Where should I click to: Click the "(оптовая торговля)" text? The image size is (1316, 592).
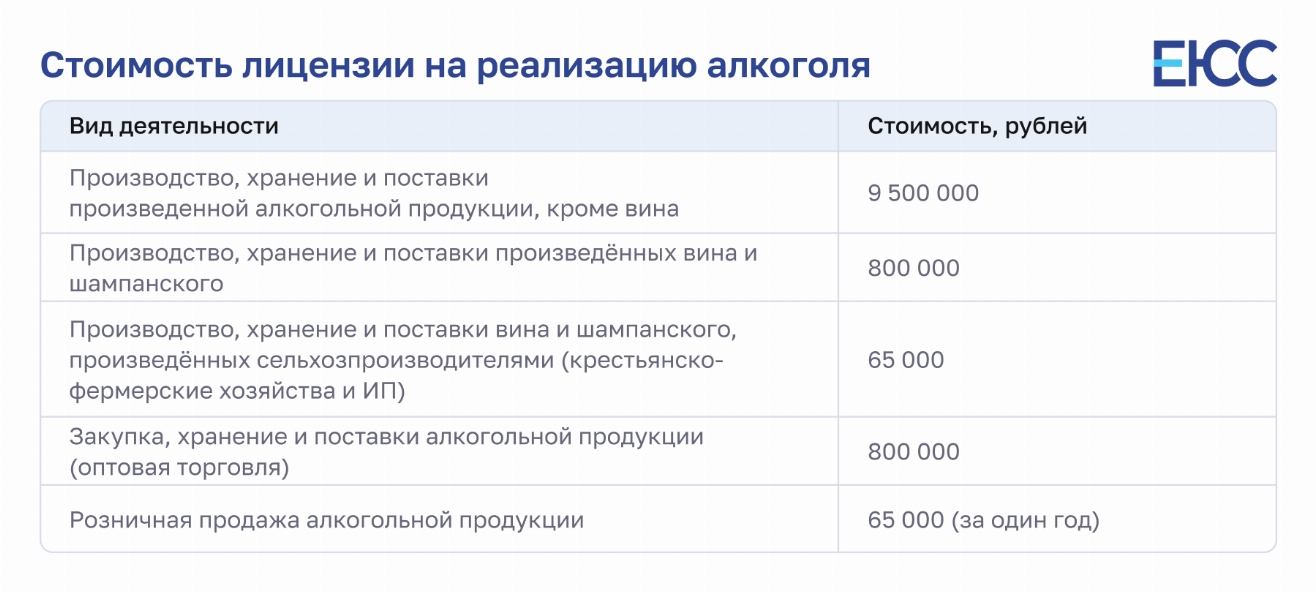[179, 467]
